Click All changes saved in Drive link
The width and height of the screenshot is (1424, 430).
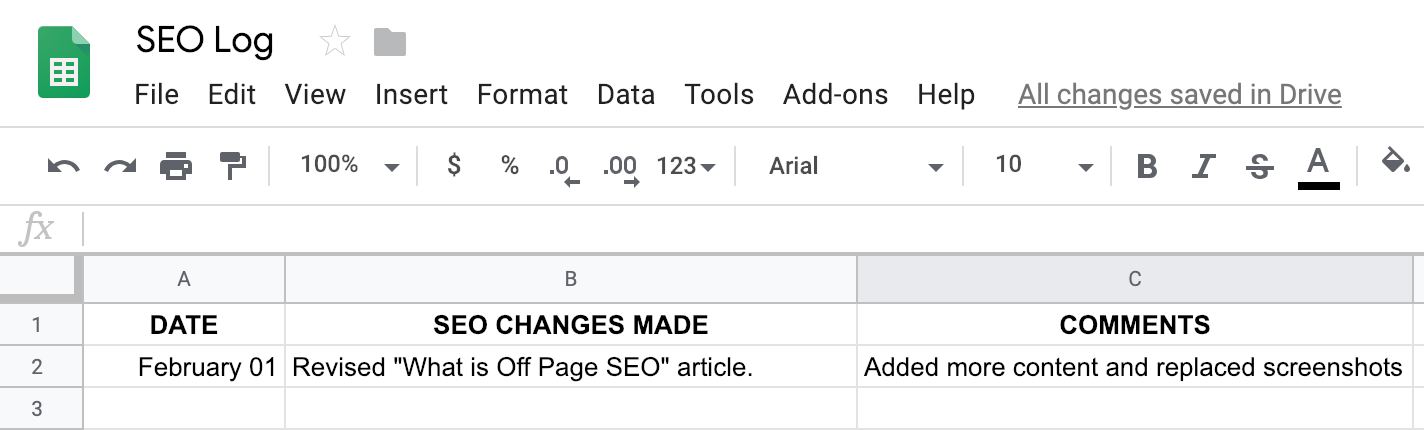coord(1179,95)
